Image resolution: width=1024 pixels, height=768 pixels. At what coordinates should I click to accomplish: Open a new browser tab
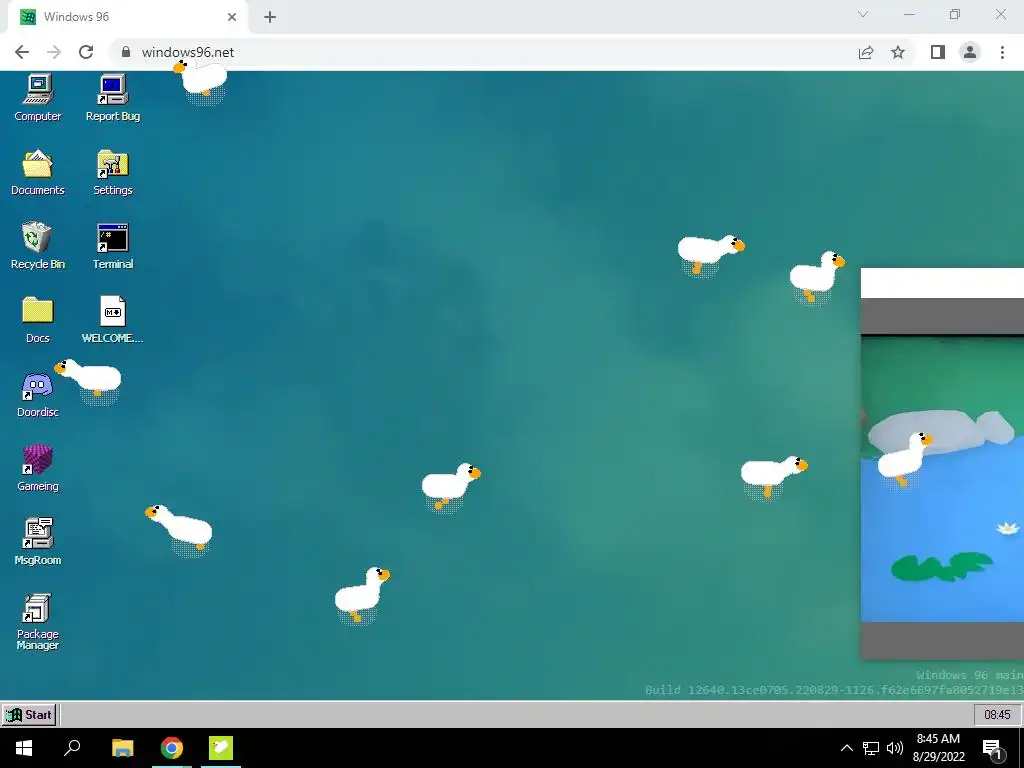pyautogui.click(x=270, y=17)
